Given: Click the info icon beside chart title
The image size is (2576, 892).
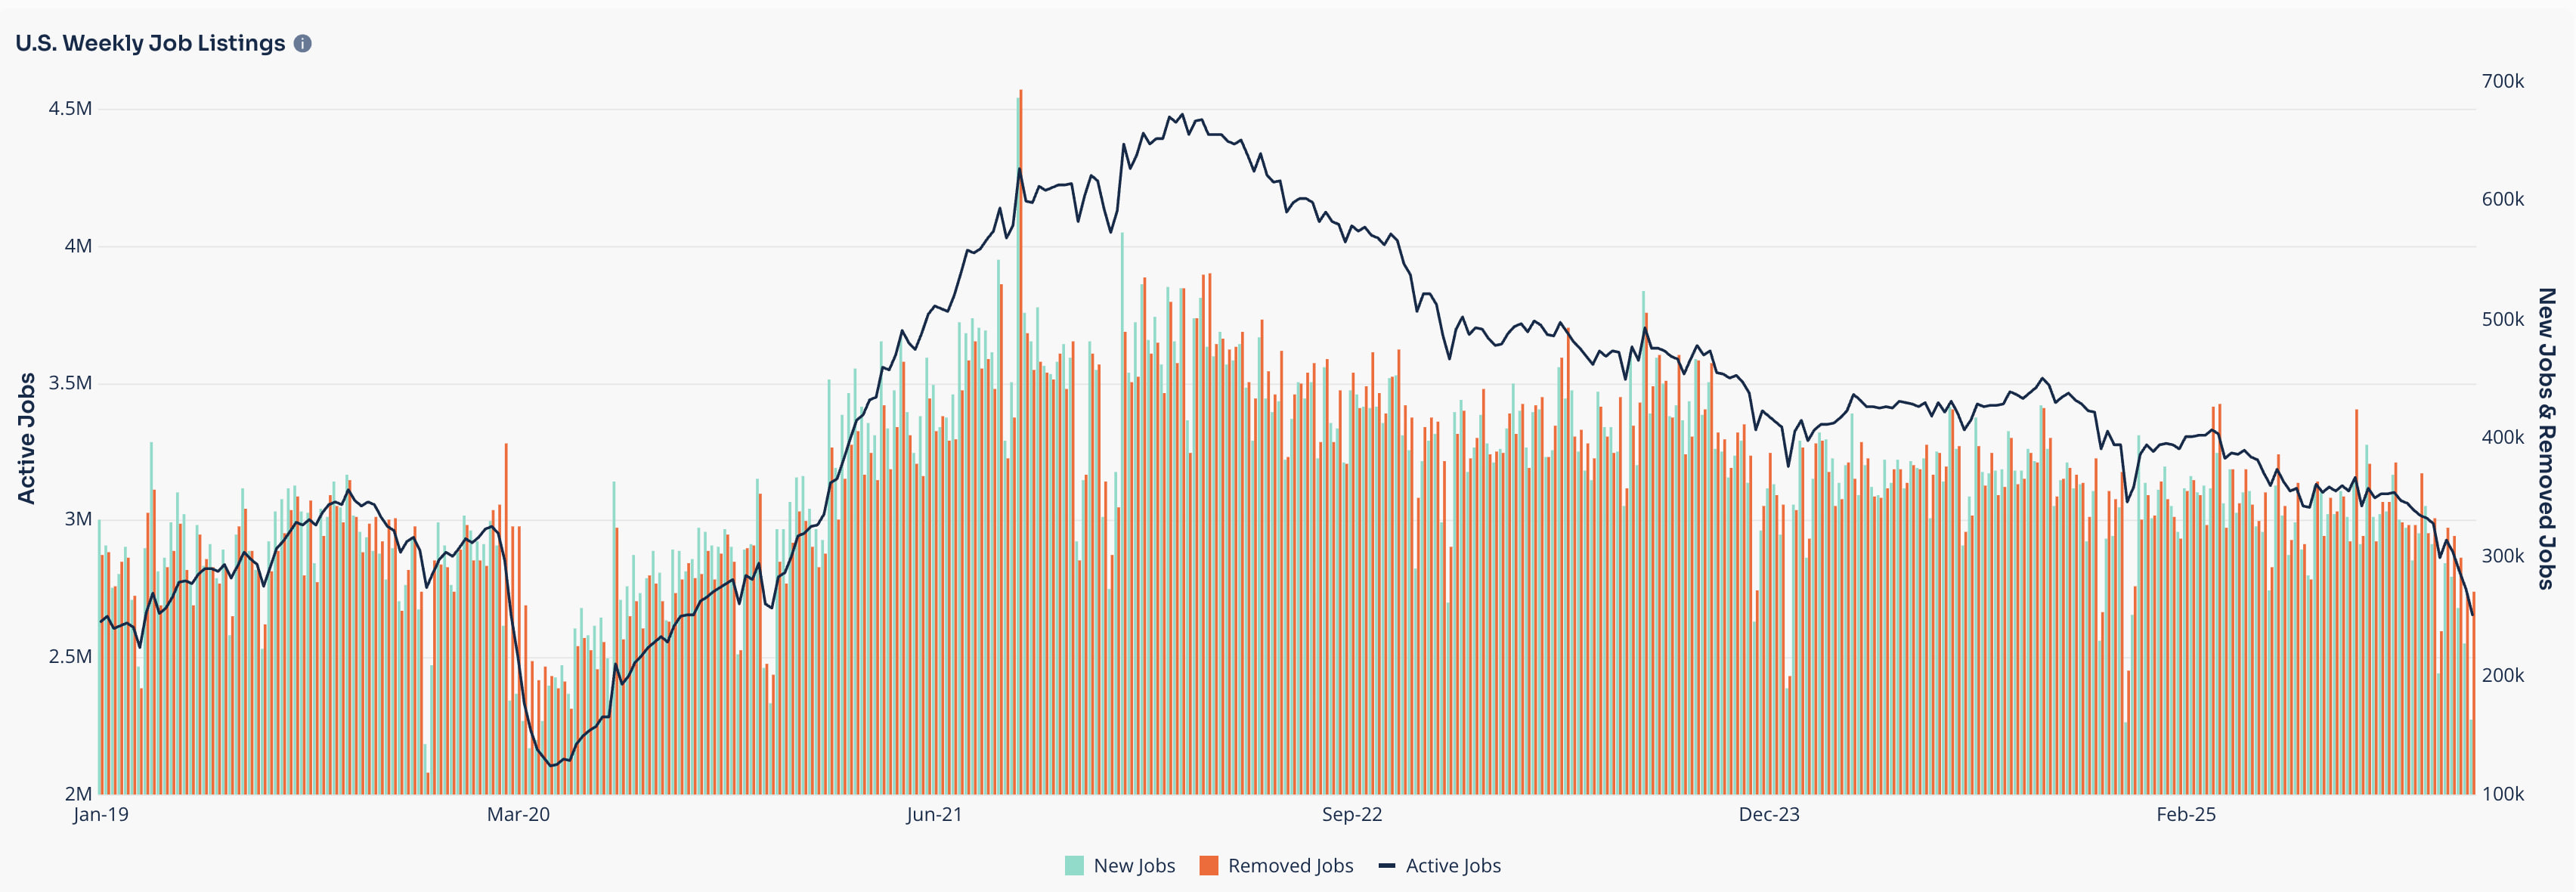Looking at the screenshot, I should (302, 44).
